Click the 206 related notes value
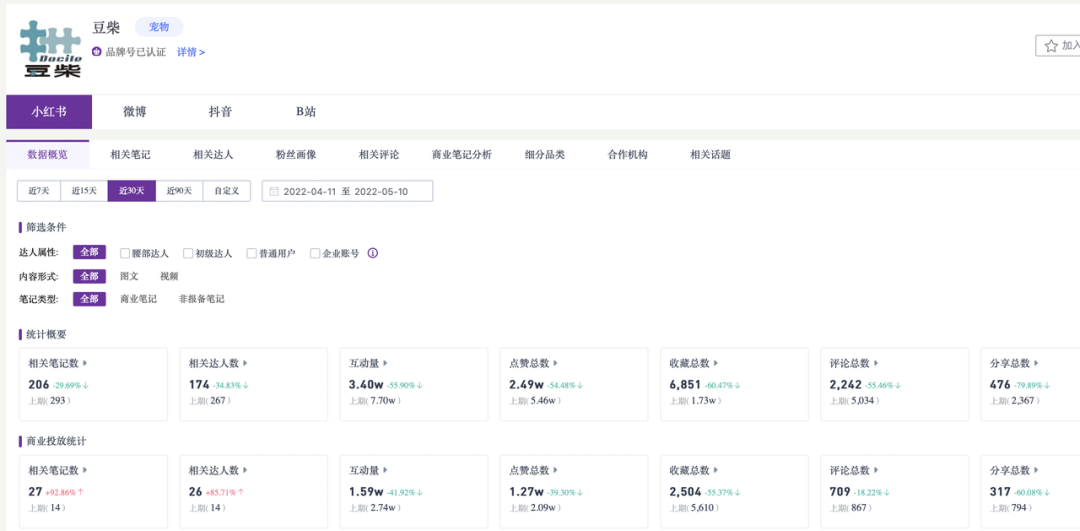Screen dimensions: 1080x531 [39, 384]
